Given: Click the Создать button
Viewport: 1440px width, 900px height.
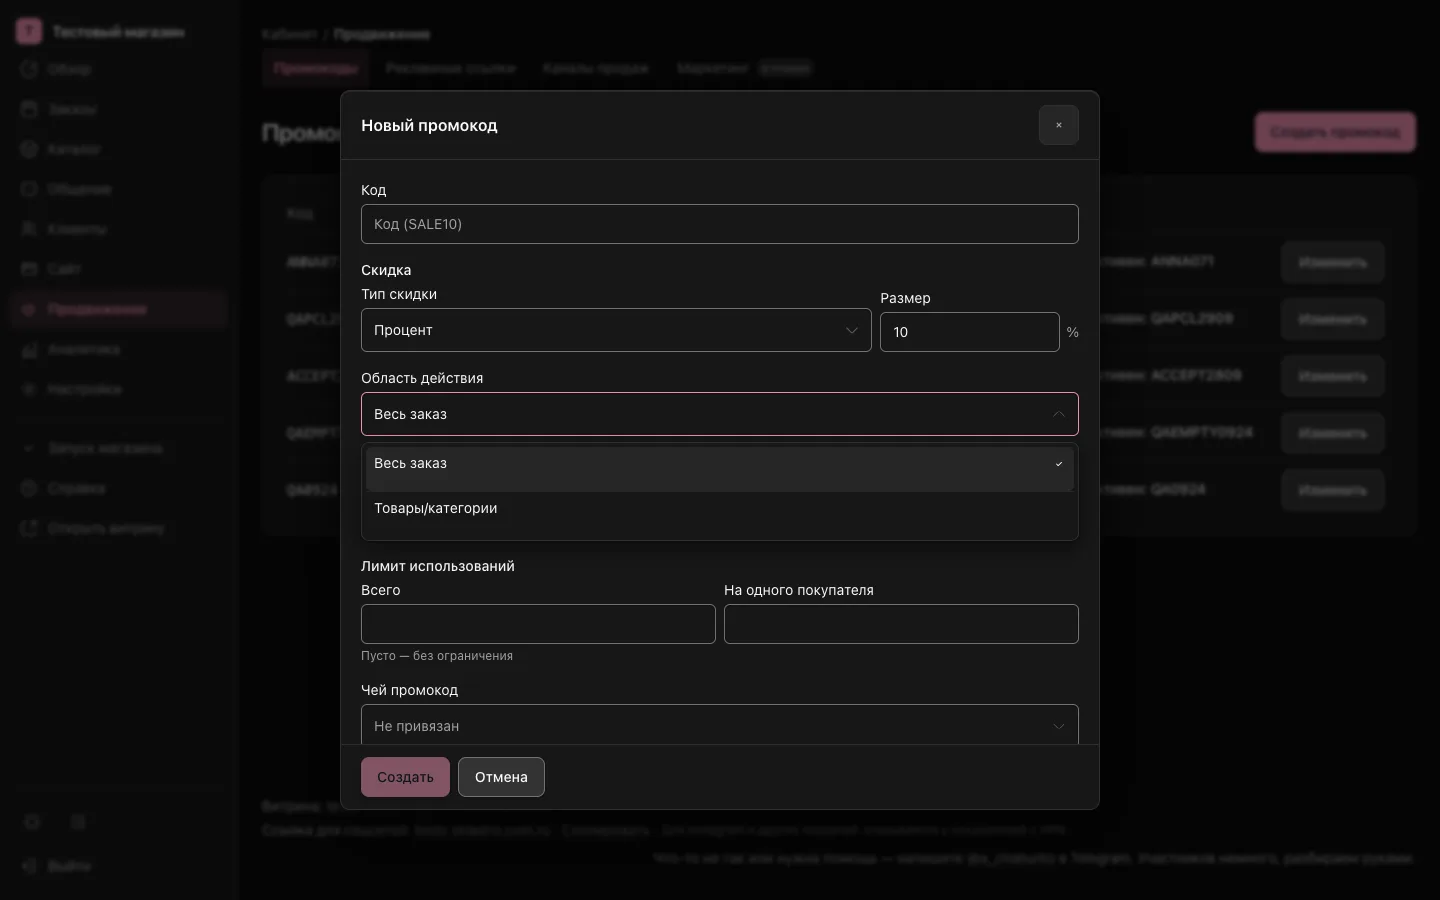Looking at the screenshot, I should [x=405, y=777].
